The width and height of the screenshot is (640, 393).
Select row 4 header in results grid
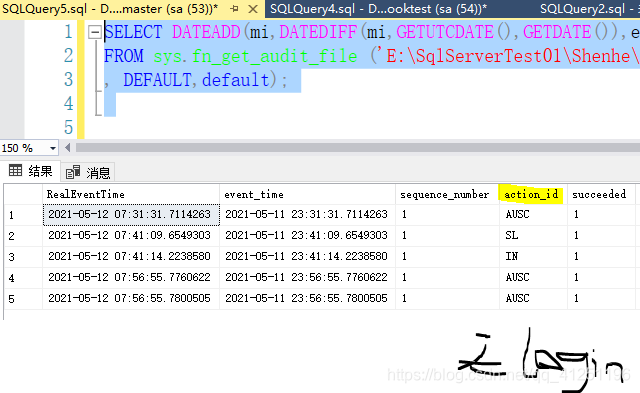(x=23, y=278)
